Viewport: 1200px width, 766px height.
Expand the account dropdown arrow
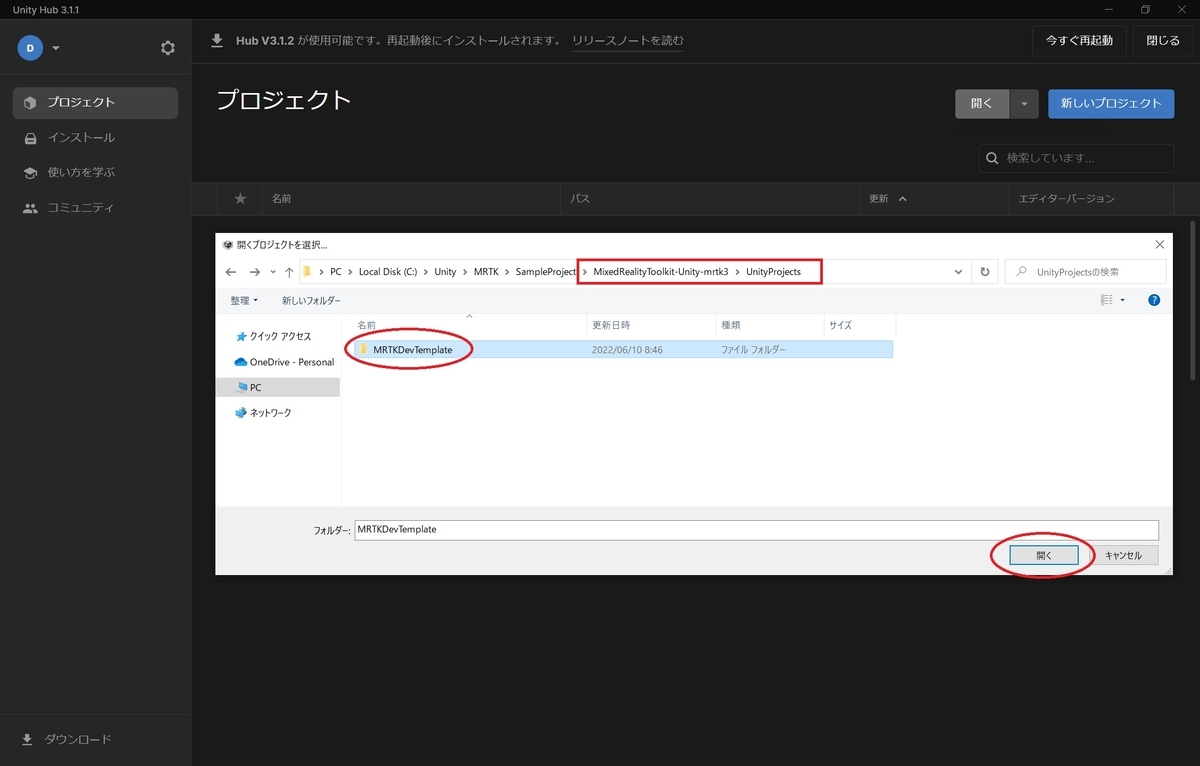point(56,48)
